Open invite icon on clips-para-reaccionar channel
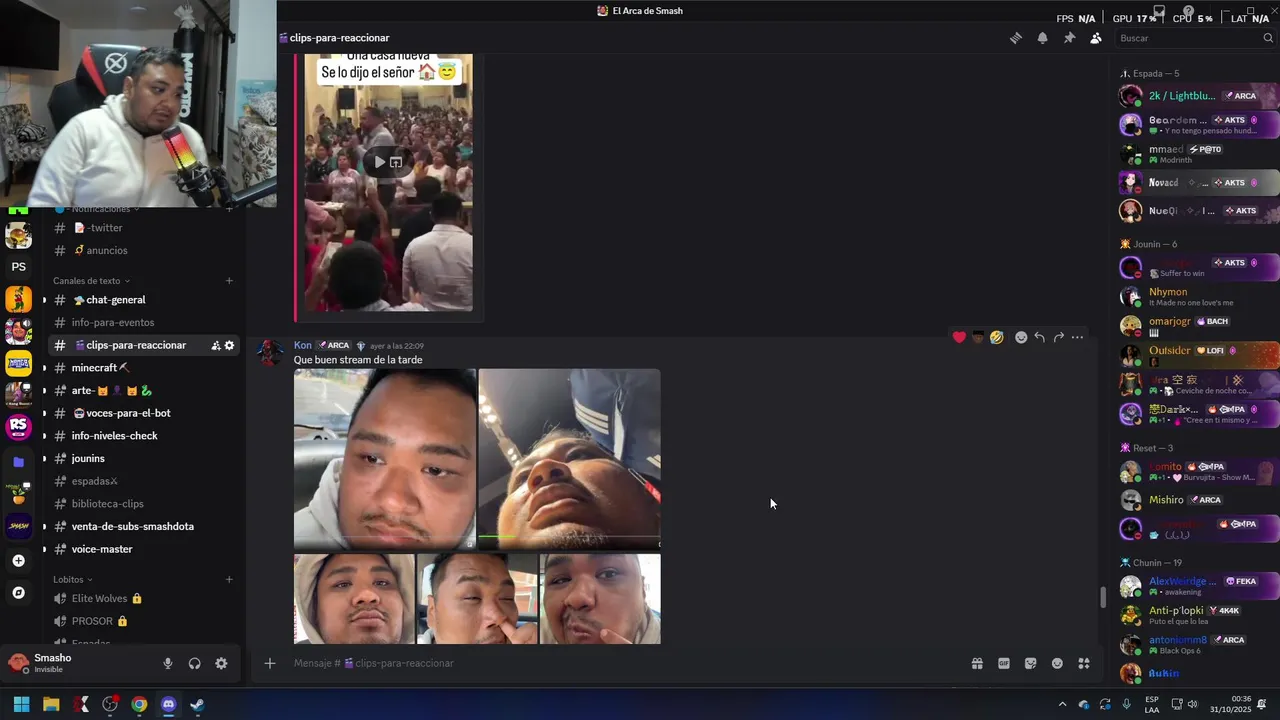1280x720 pixels. point(215,345)
